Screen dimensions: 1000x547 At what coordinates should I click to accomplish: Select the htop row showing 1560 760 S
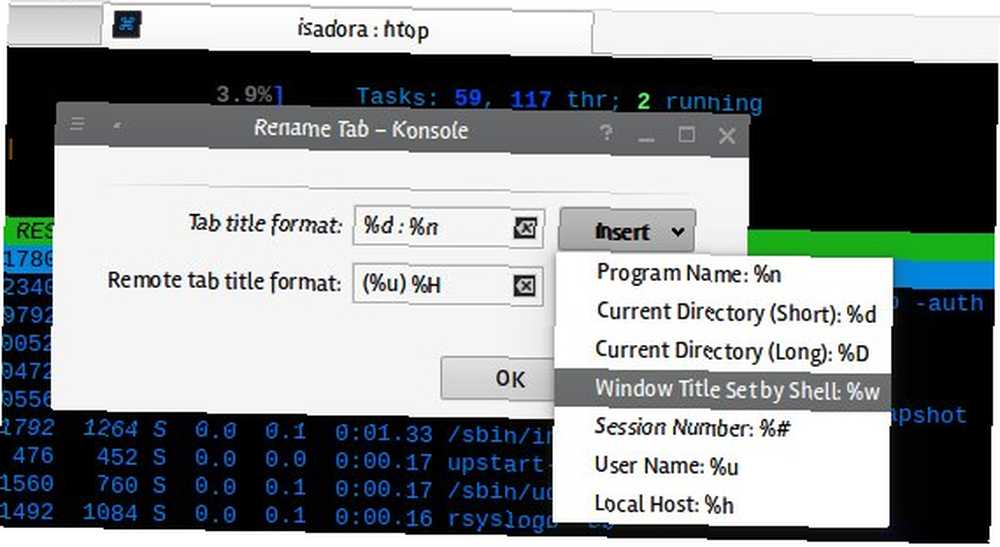pos(278,487)
